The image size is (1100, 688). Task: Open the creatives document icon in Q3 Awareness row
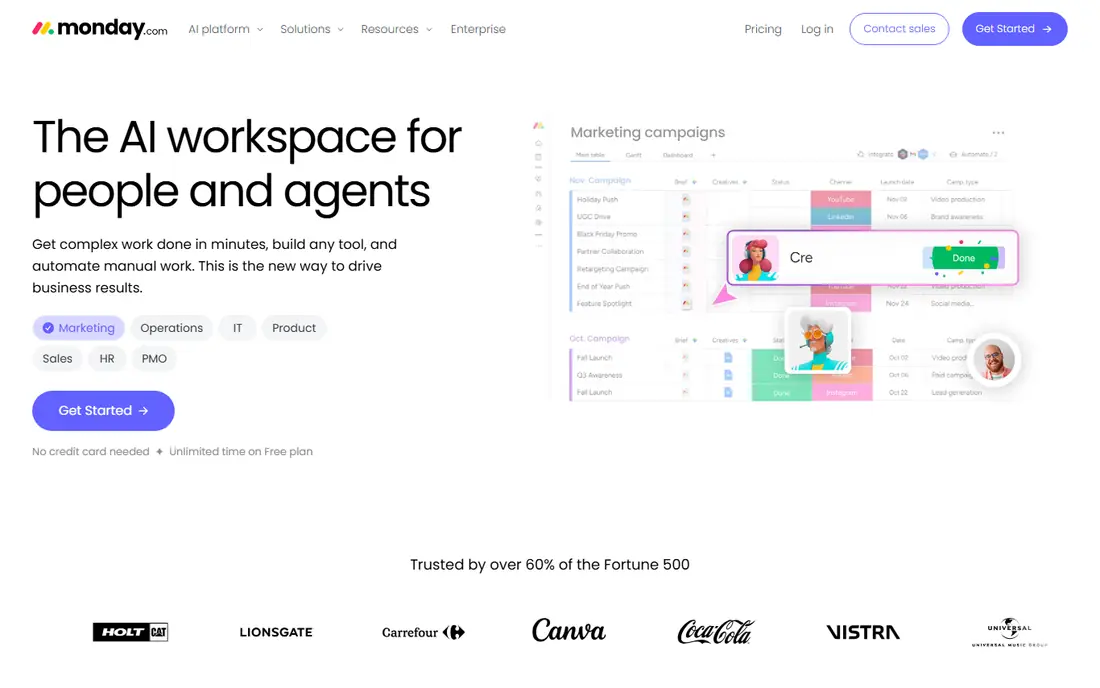(728, 375)
